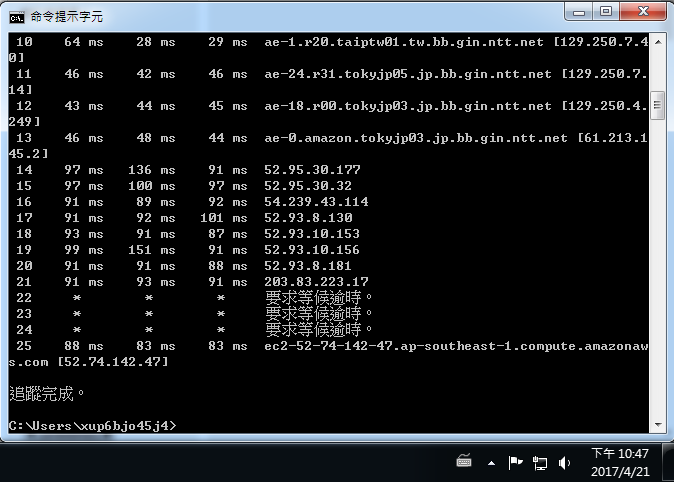The height and width of the screenshot is (483, 674).
Task: Click the date 2017/4/21 in the tray
Action: coord(620,472)
